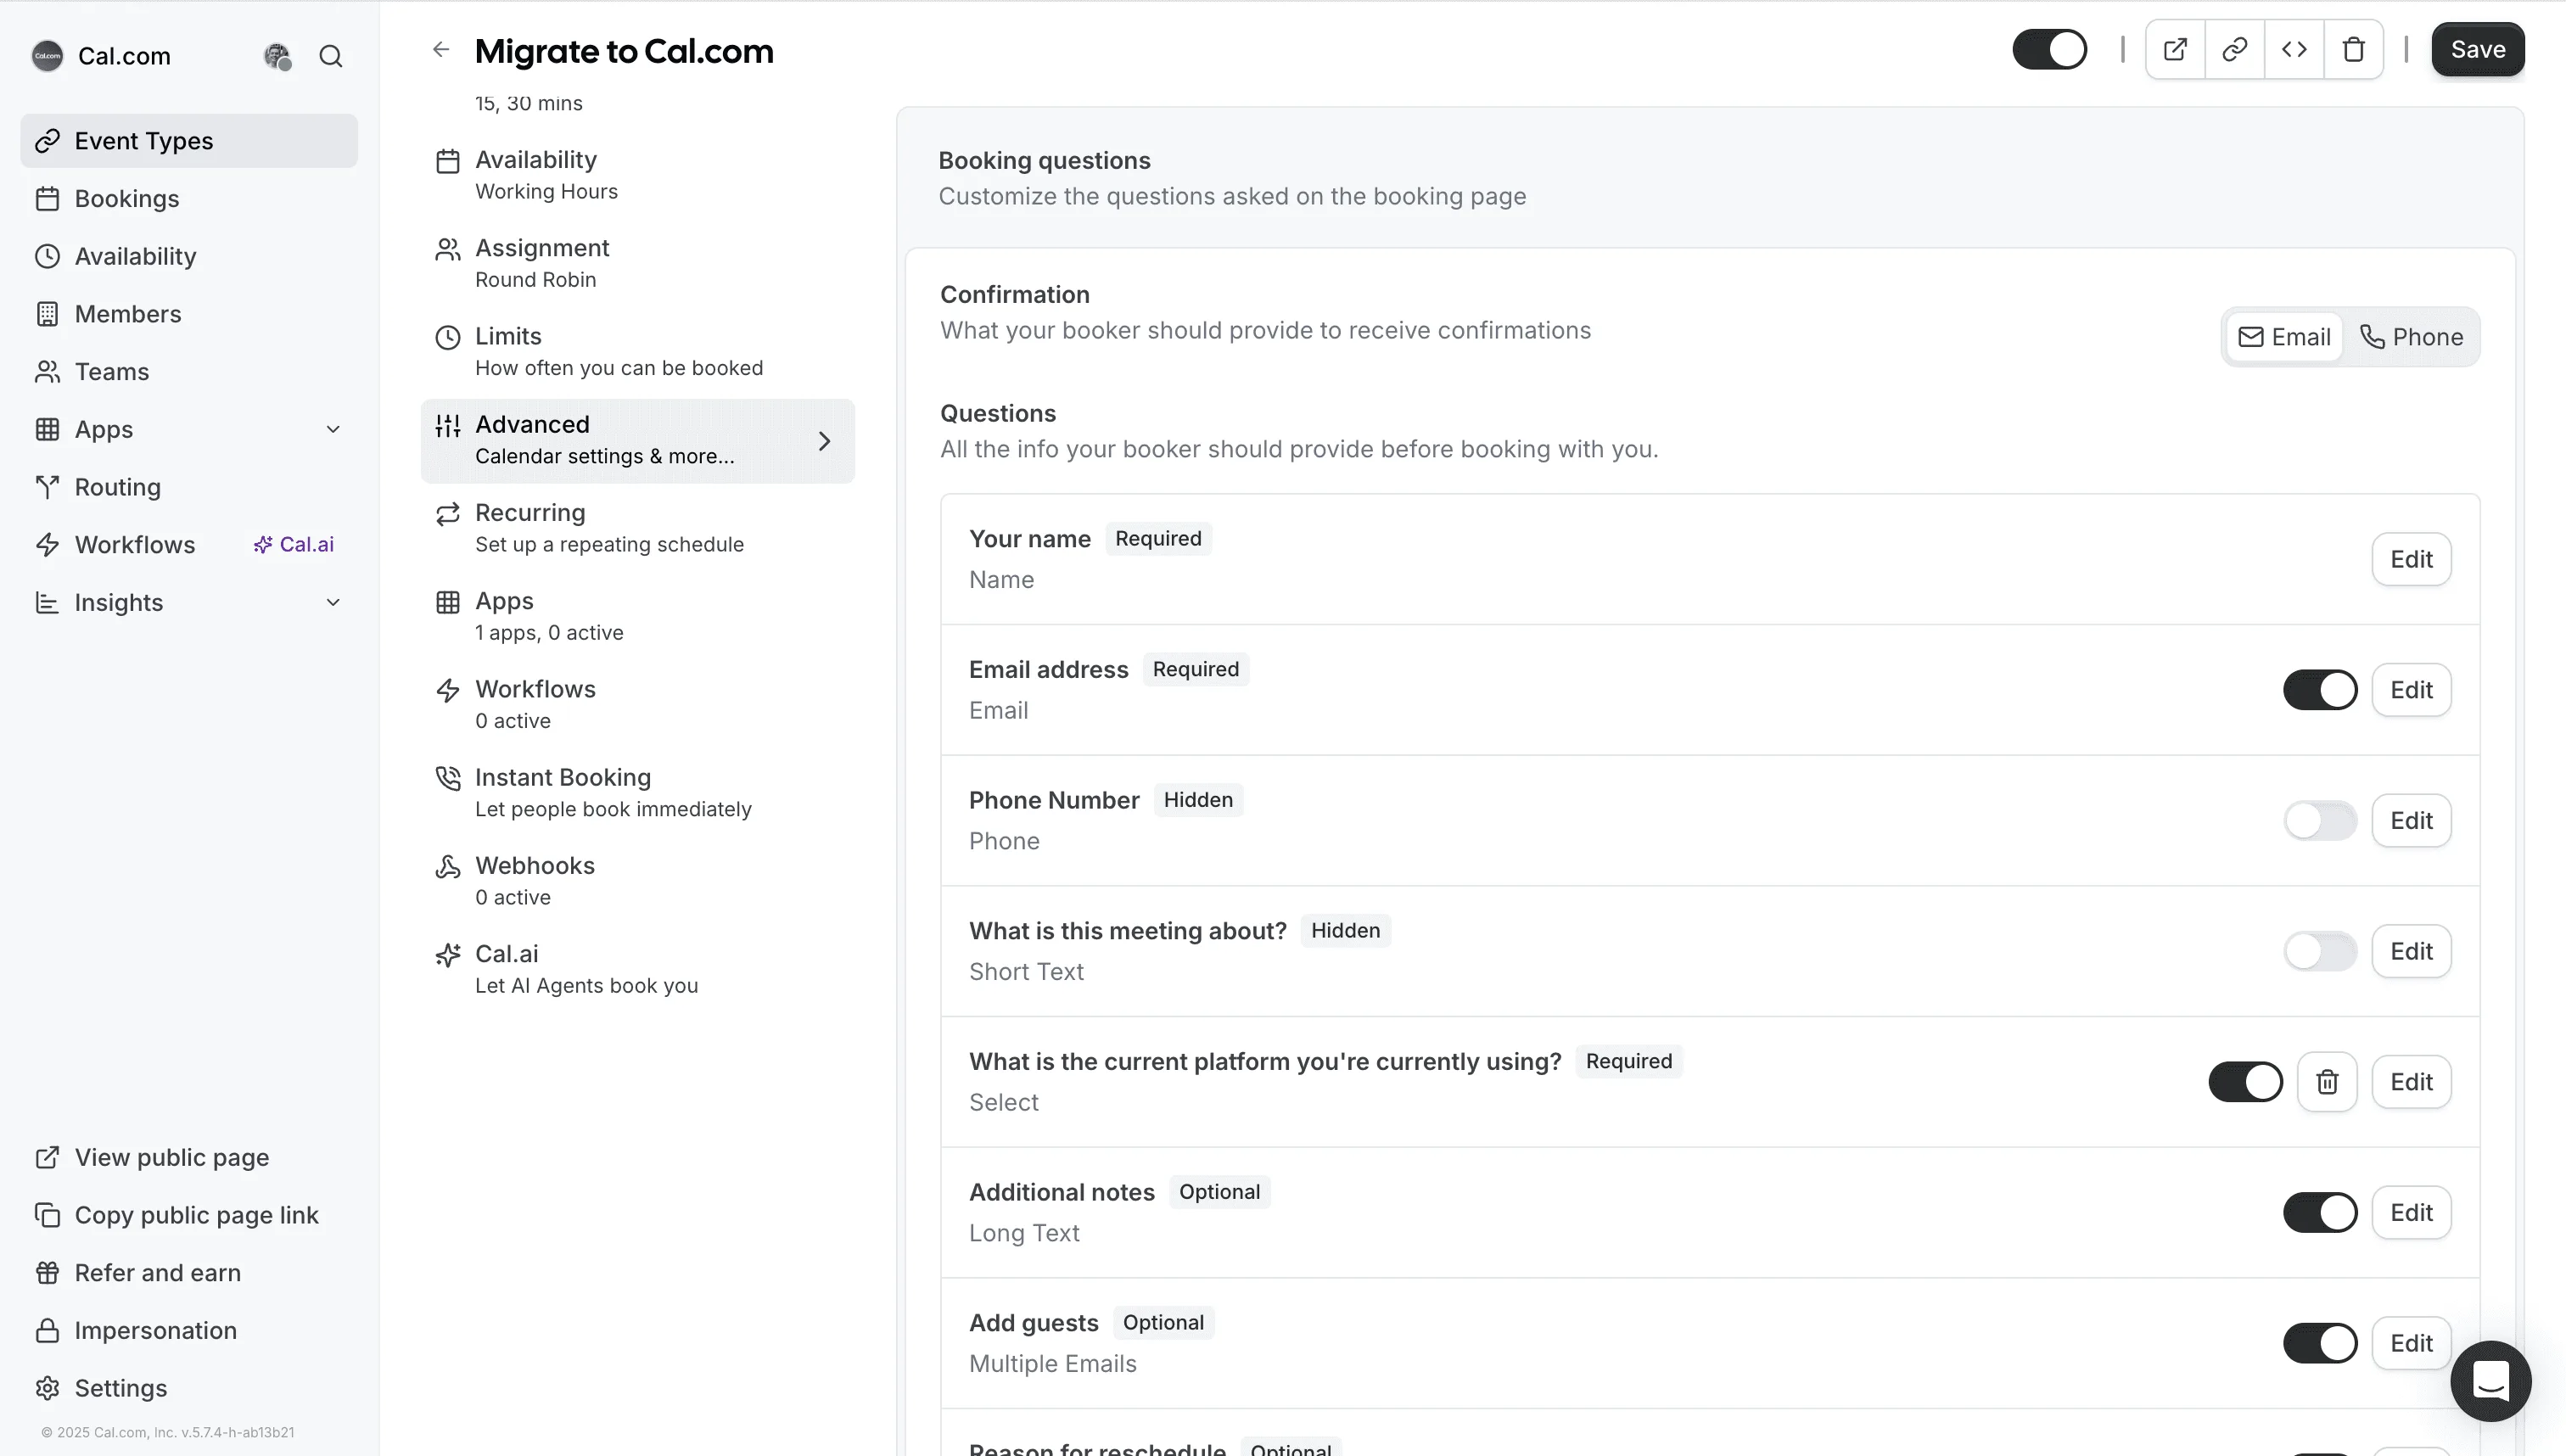Open the Instant Booking tab

coord(637,793)
